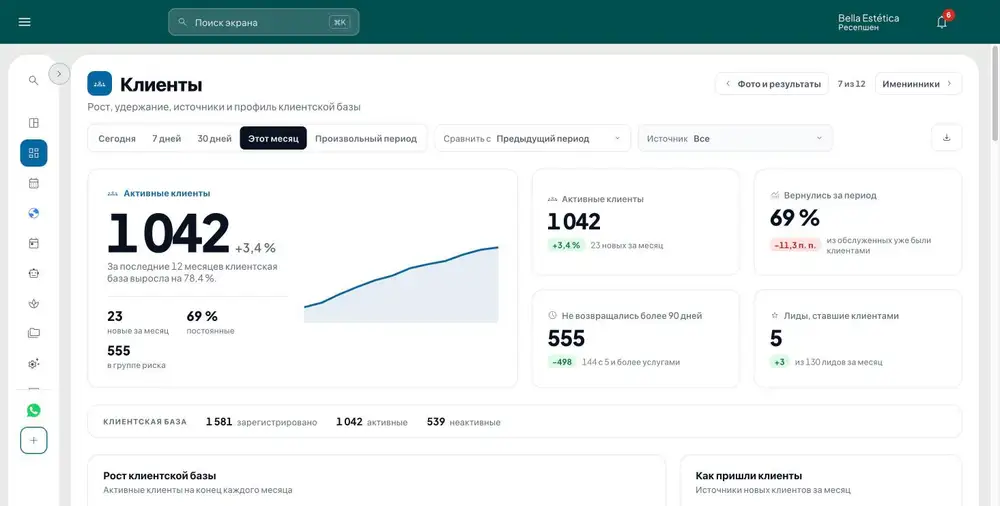This screenshot has width=1000, height=506.
Task: Click the plus add button in sidebar
Action: coord(34,440)
